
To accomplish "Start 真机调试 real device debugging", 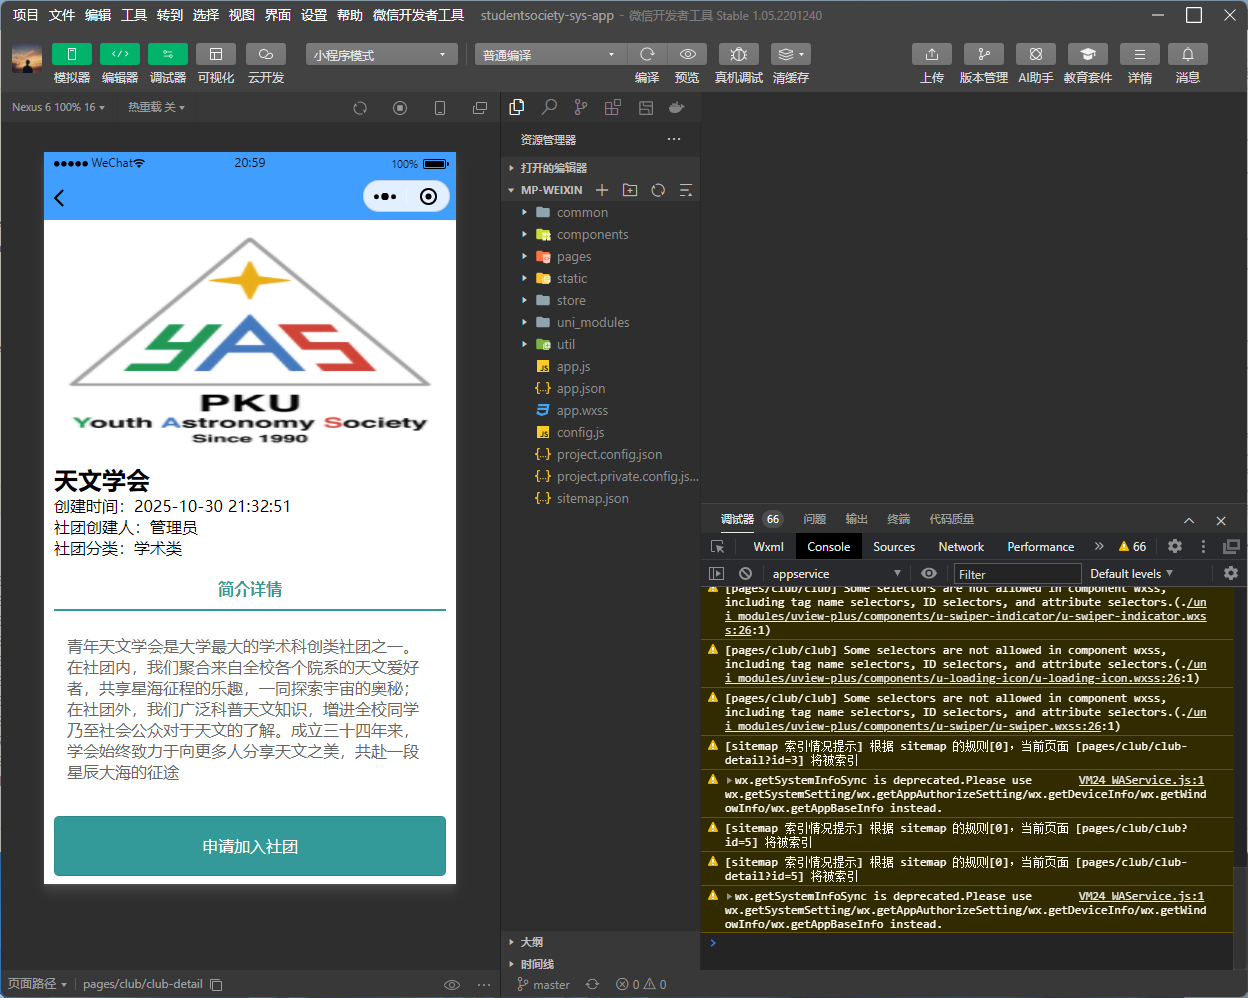I will [739, 54].
